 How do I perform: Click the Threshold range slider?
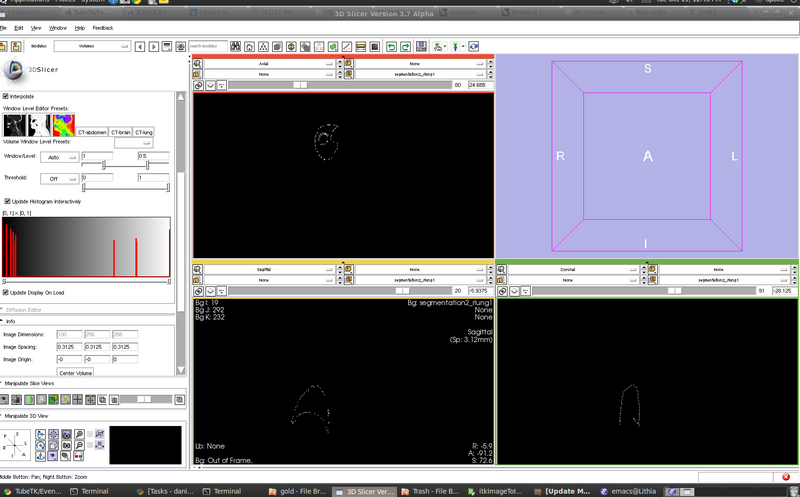(x=126, y=188)
